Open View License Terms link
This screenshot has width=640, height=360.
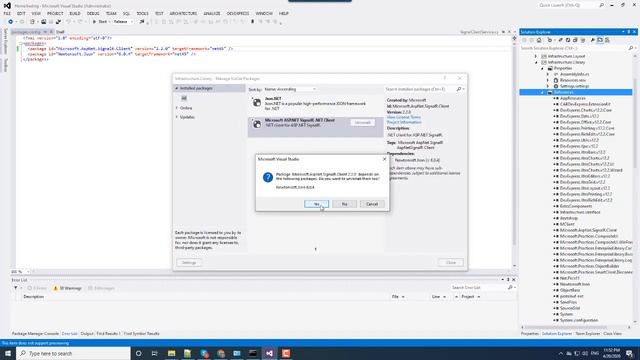tap(404, 117)
